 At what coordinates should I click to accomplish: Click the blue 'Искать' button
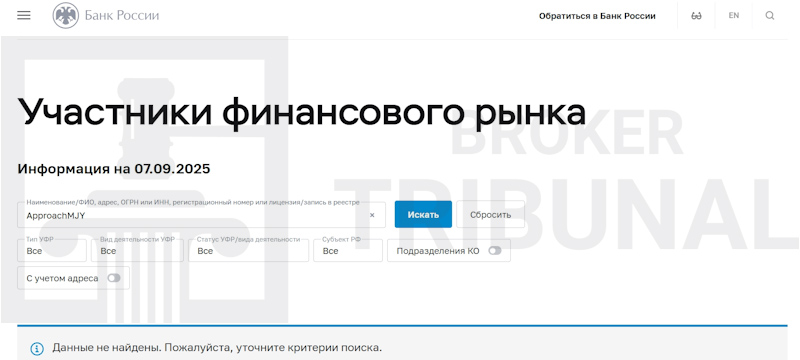[x=423, y=214]
